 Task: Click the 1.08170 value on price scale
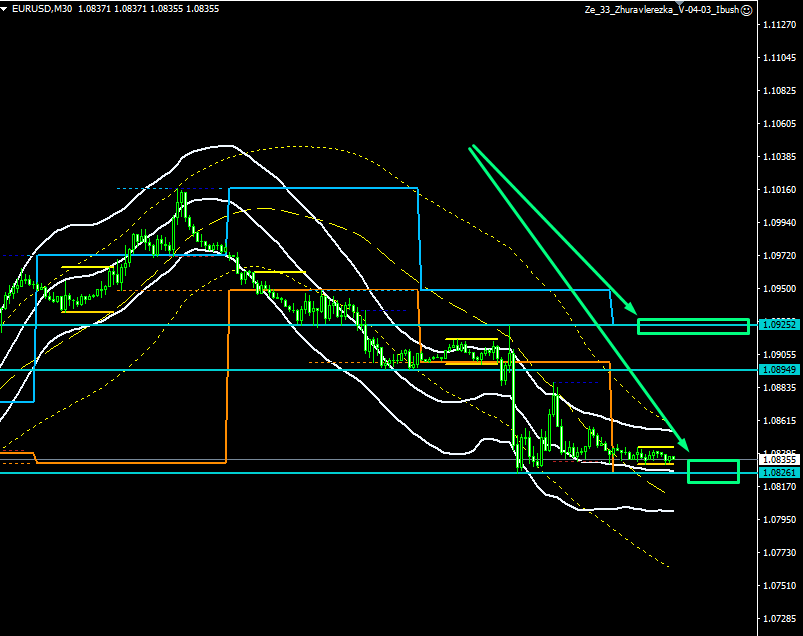[x=779, y=486]
